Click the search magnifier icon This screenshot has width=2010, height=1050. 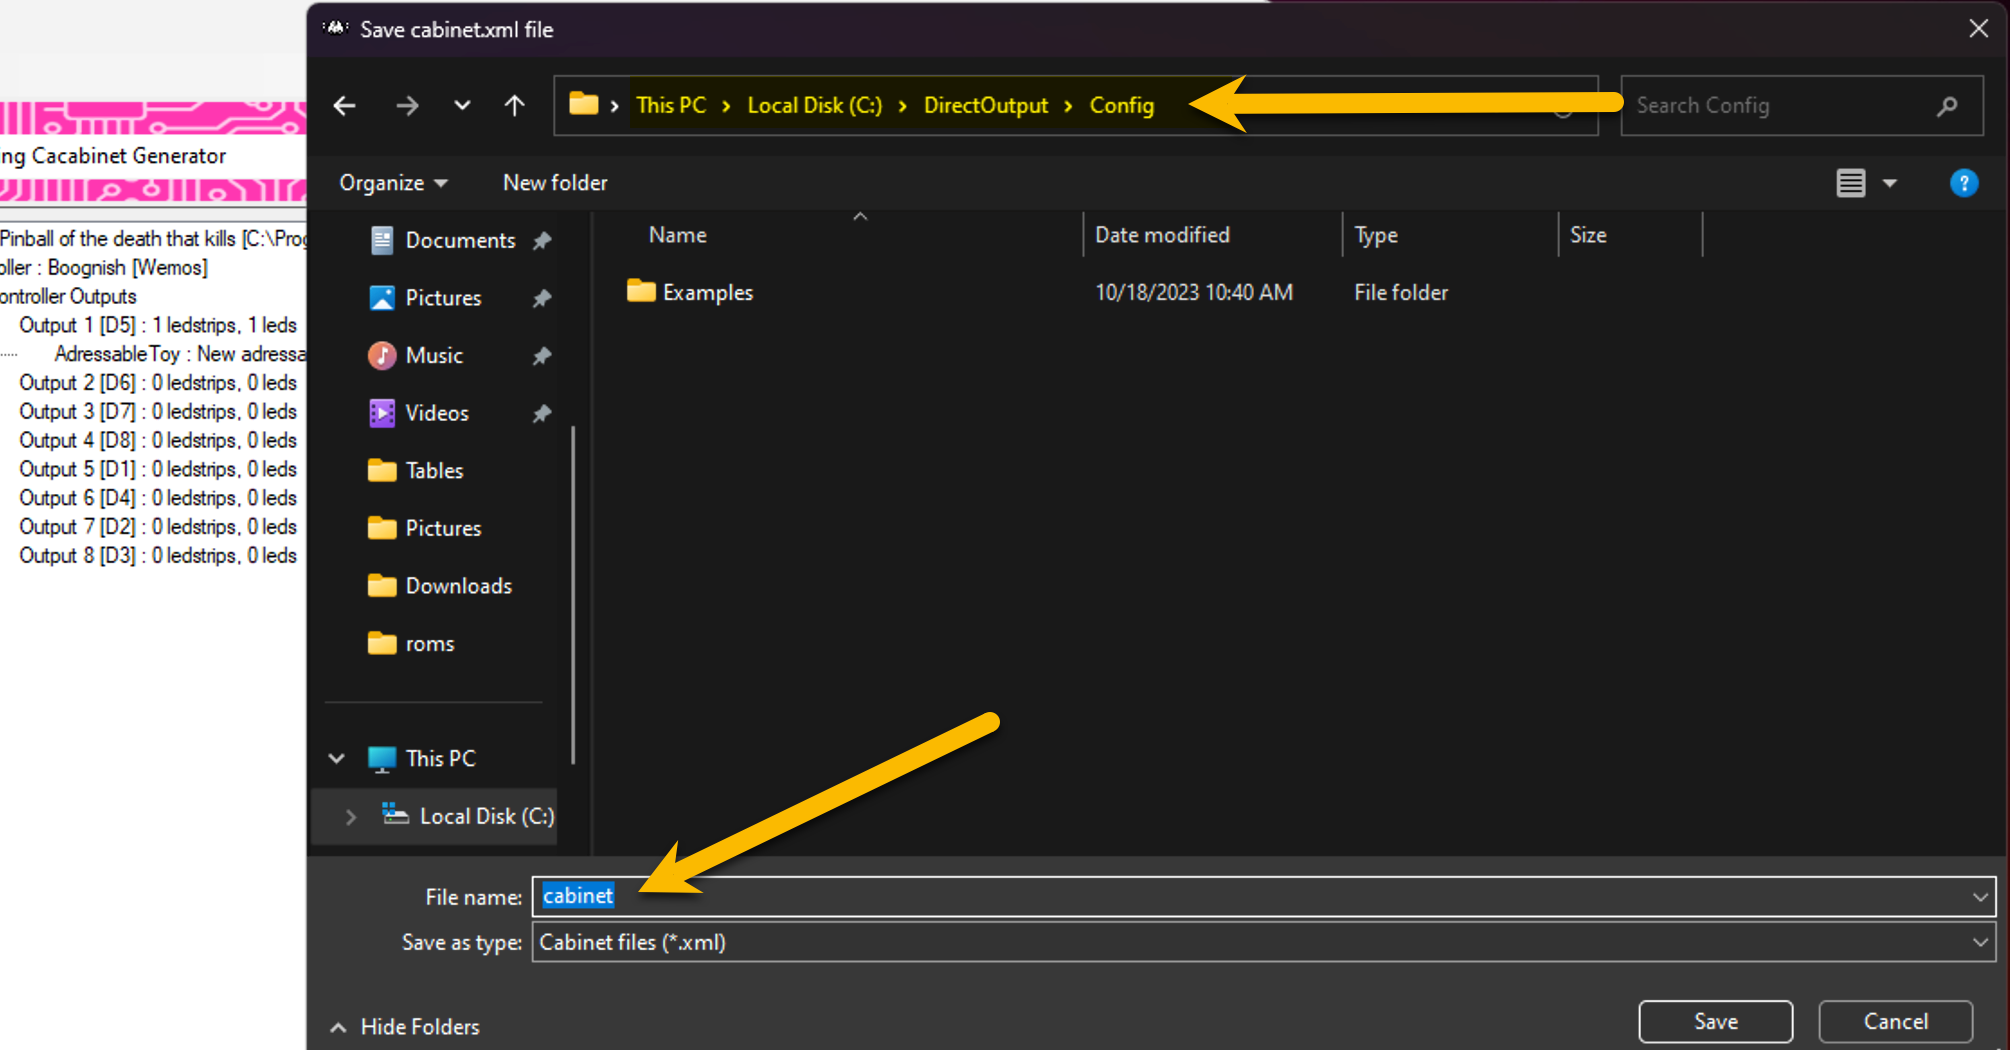(x=1946, y=106)
